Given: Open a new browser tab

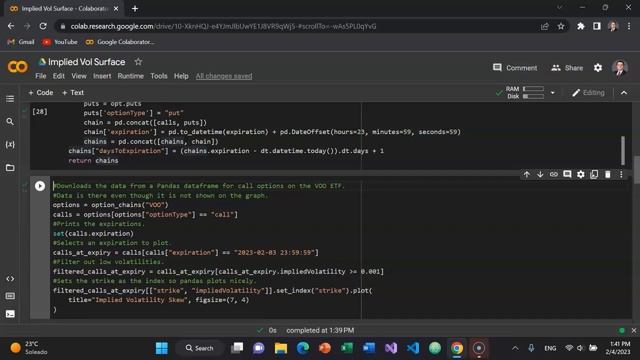Looking at the screenshot, I should point(135,9).
